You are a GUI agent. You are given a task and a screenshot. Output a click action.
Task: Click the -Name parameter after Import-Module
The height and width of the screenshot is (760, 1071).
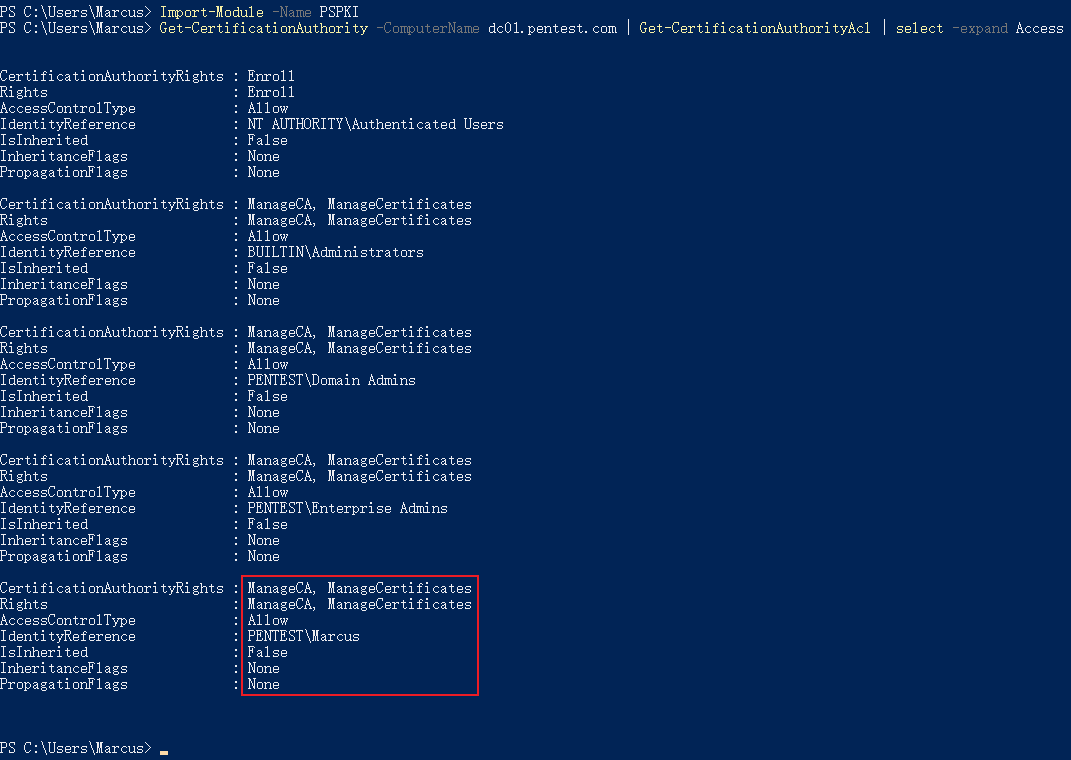point(292,12)
